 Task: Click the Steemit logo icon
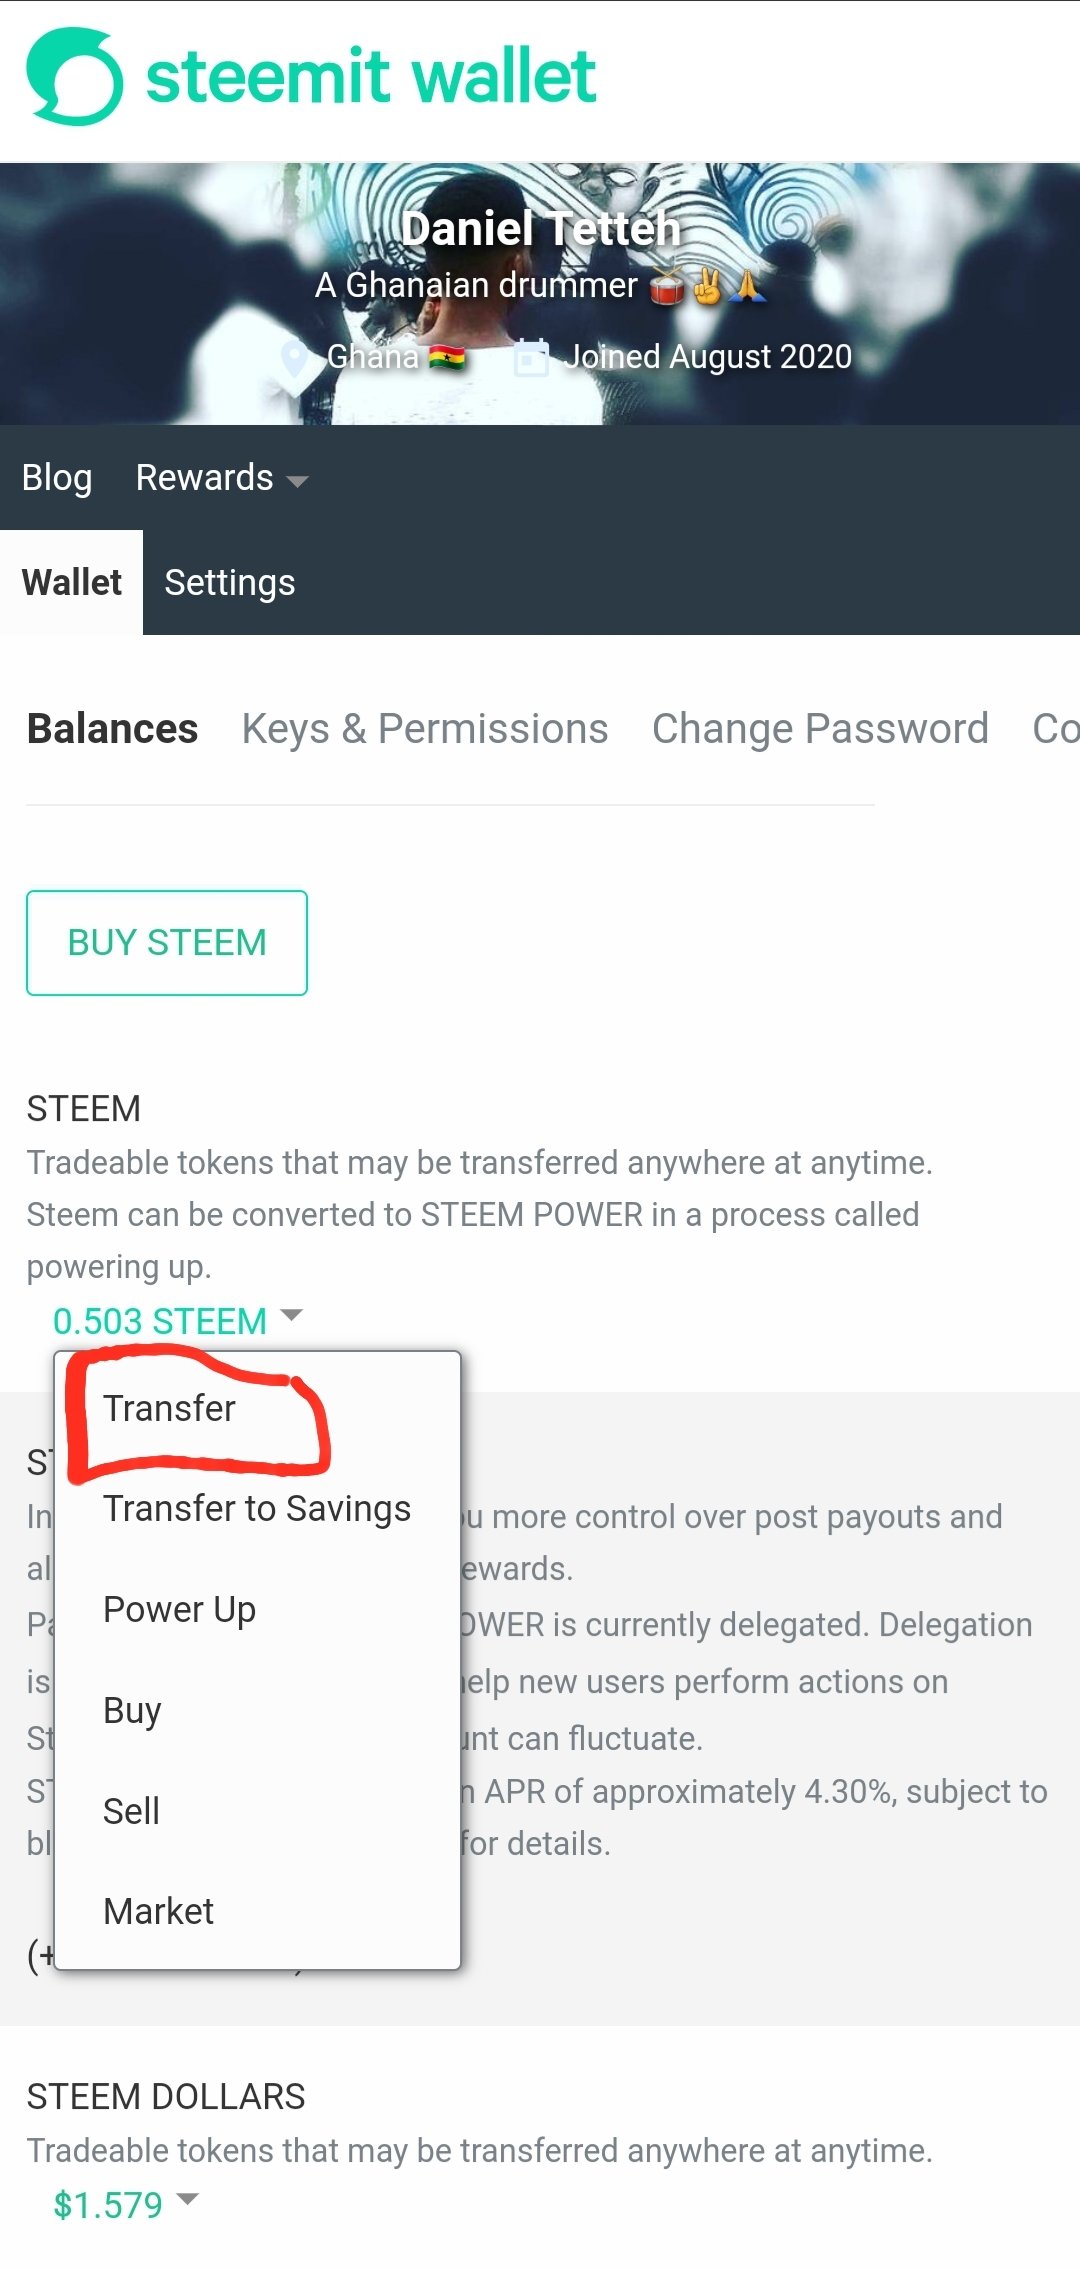coord(75,77)
